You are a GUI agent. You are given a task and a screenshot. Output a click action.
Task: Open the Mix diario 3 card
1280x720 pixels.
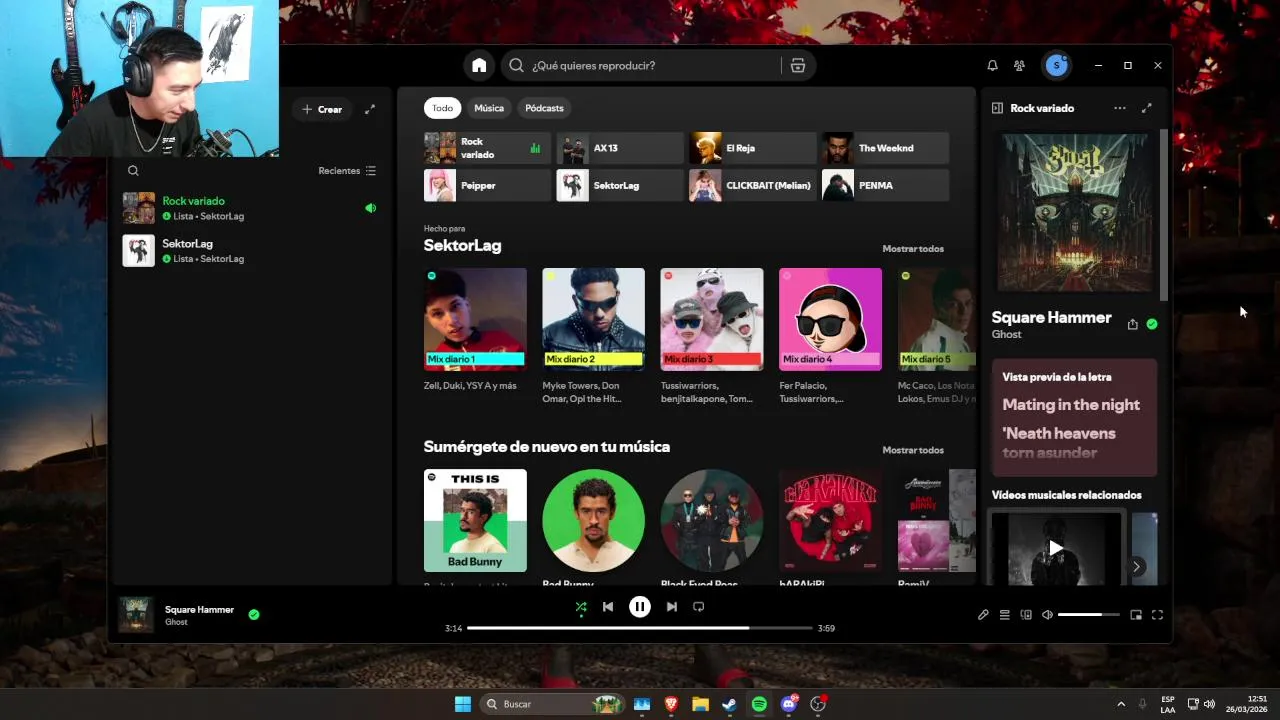(x=712, y=335)
